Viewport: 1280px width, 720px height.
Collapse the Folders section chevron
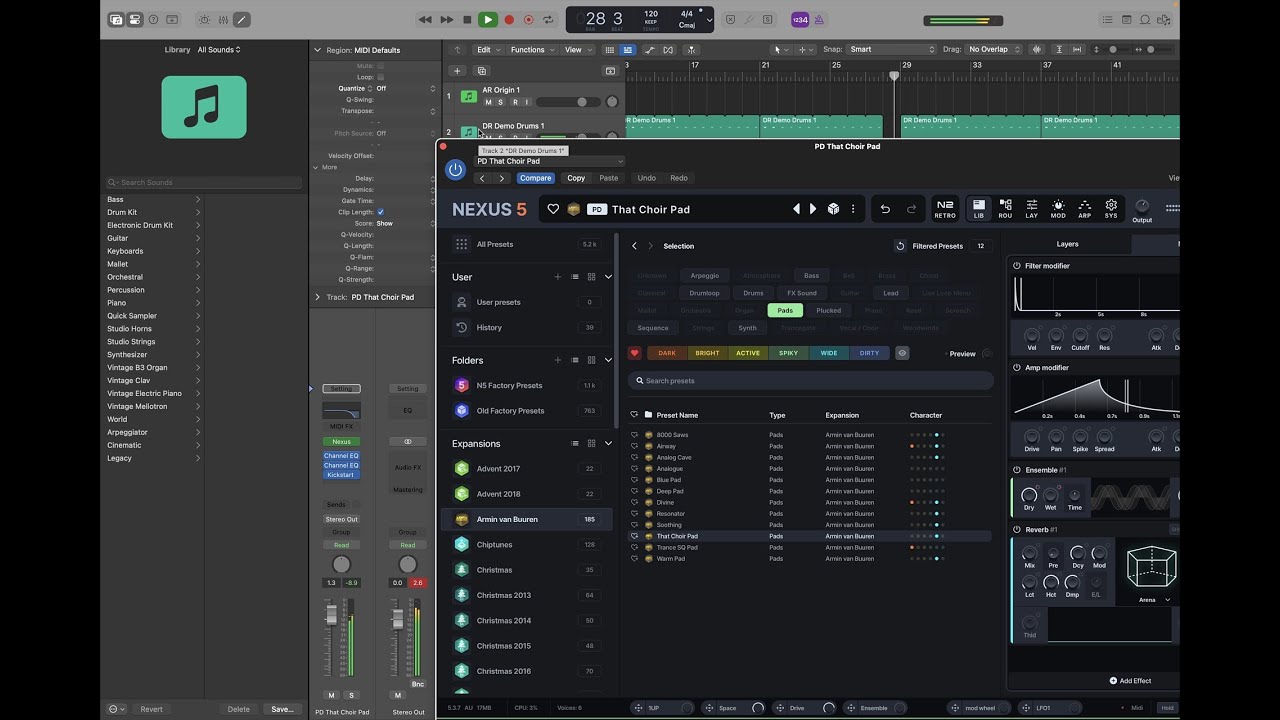pos(608,360)
